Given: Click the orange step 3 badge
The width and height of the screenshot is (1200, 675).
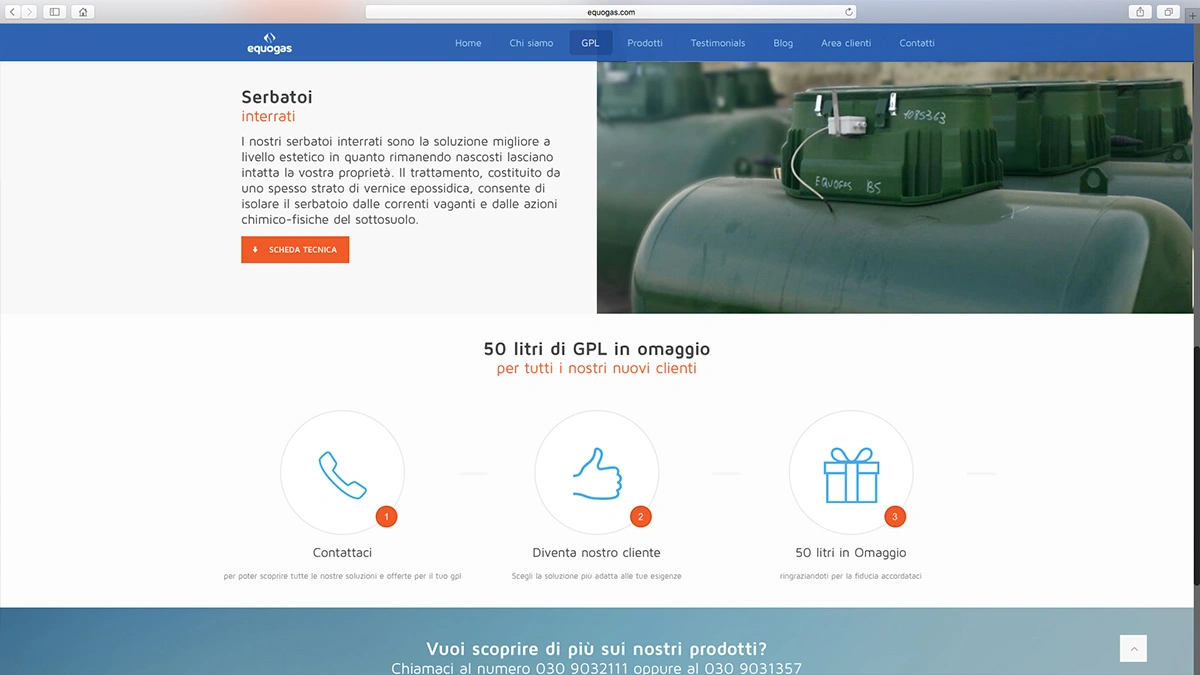Looking at the screenshot, I should (895, 517).
